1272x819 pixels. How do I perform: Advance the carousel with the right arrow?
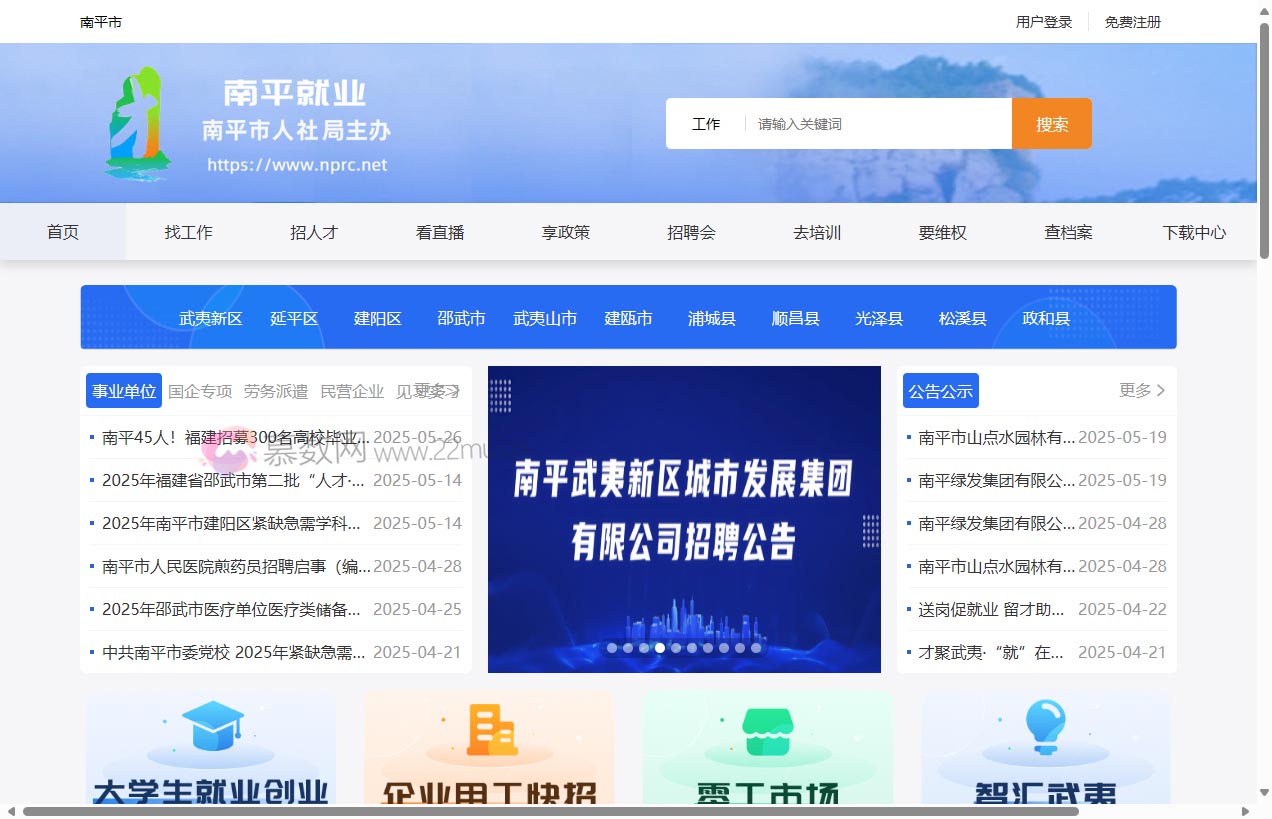tap(860, 518)
